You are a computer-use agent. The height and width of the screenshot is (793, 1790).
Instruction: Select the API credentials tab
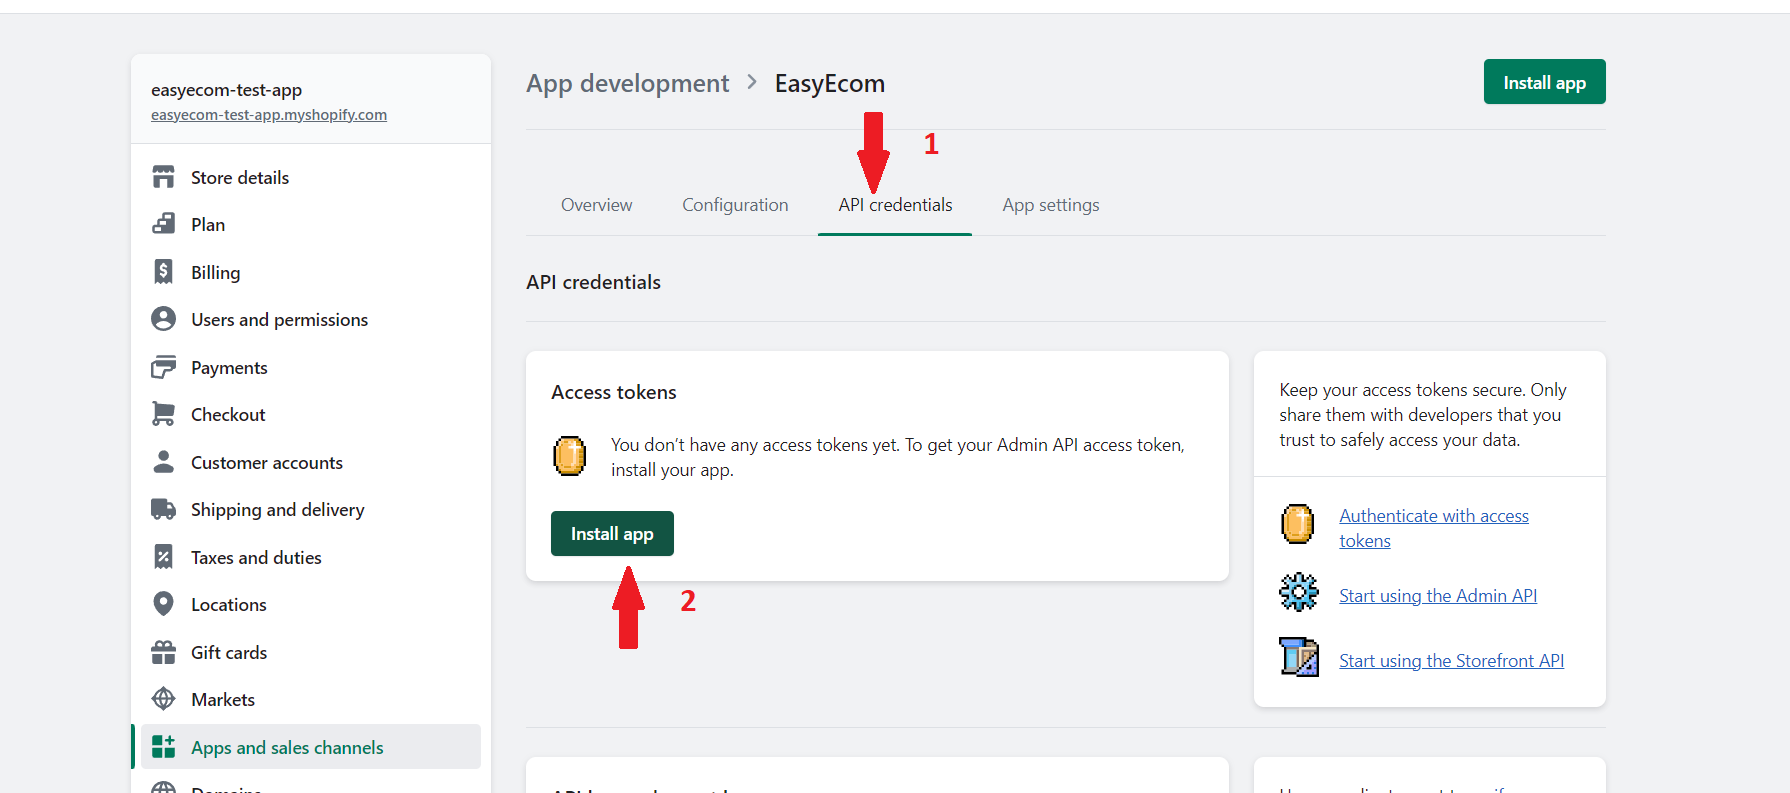pyautogui.click(x=895, y=205)
